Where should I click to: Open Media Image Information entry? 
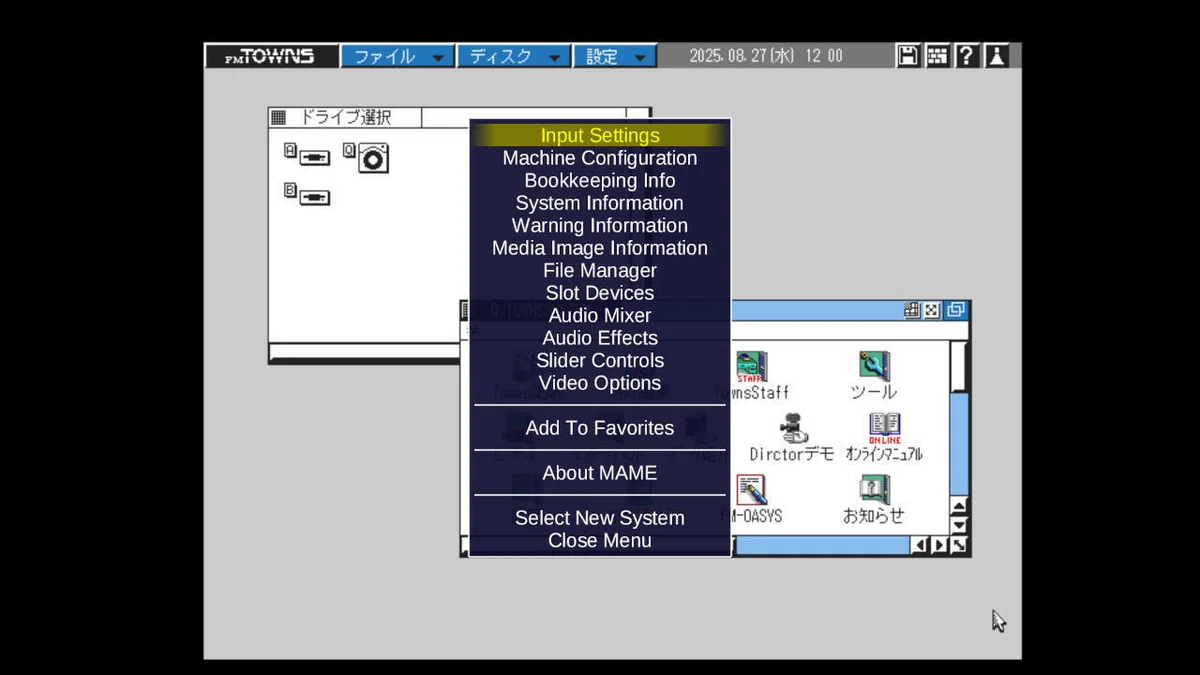(x=600, y=248)
